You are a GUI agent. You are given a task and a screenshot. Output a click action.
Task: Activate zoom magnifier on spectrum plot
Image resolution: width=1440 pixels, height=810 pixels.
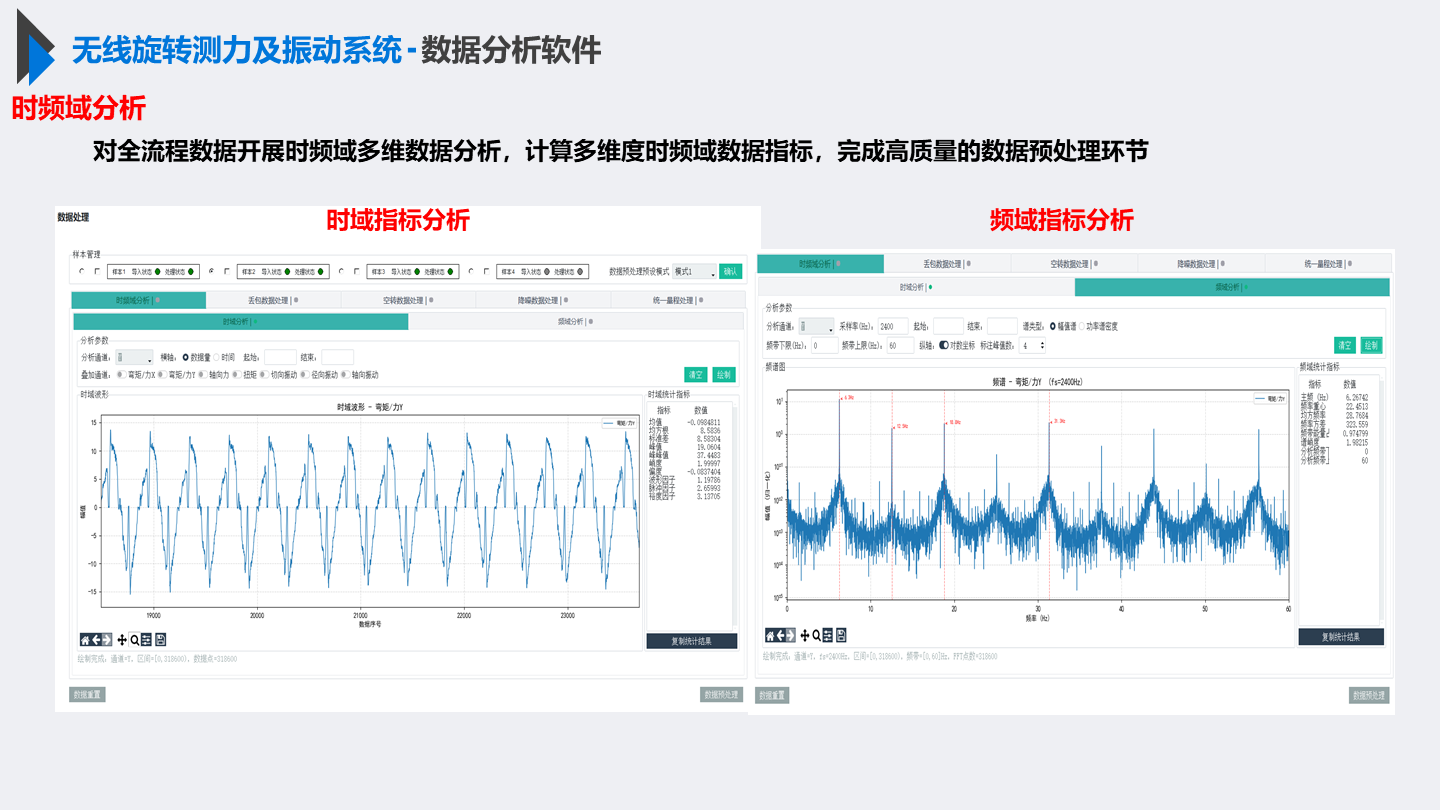pyautogui.click(x=817, y=635)
